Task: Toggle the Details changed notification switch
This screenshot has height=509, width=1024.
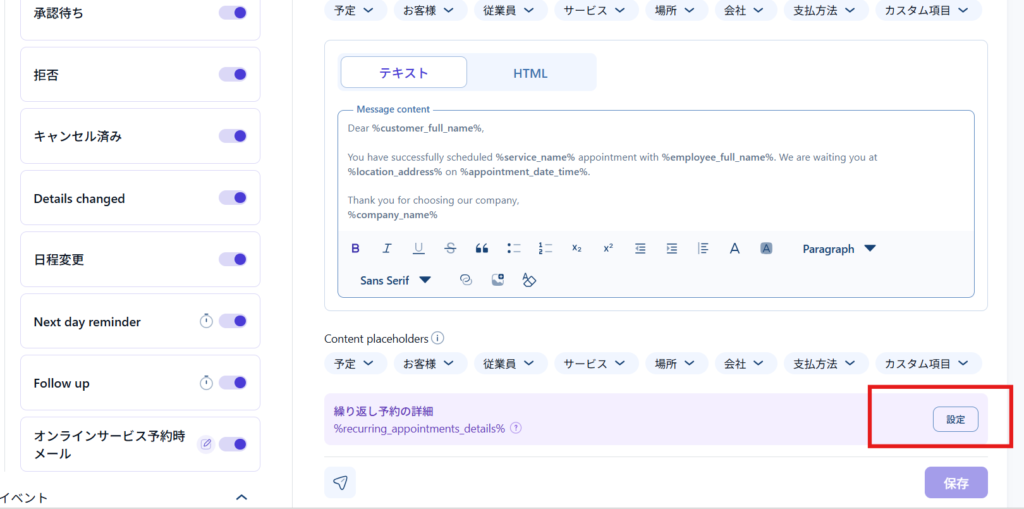Action: tap(233, 198)
